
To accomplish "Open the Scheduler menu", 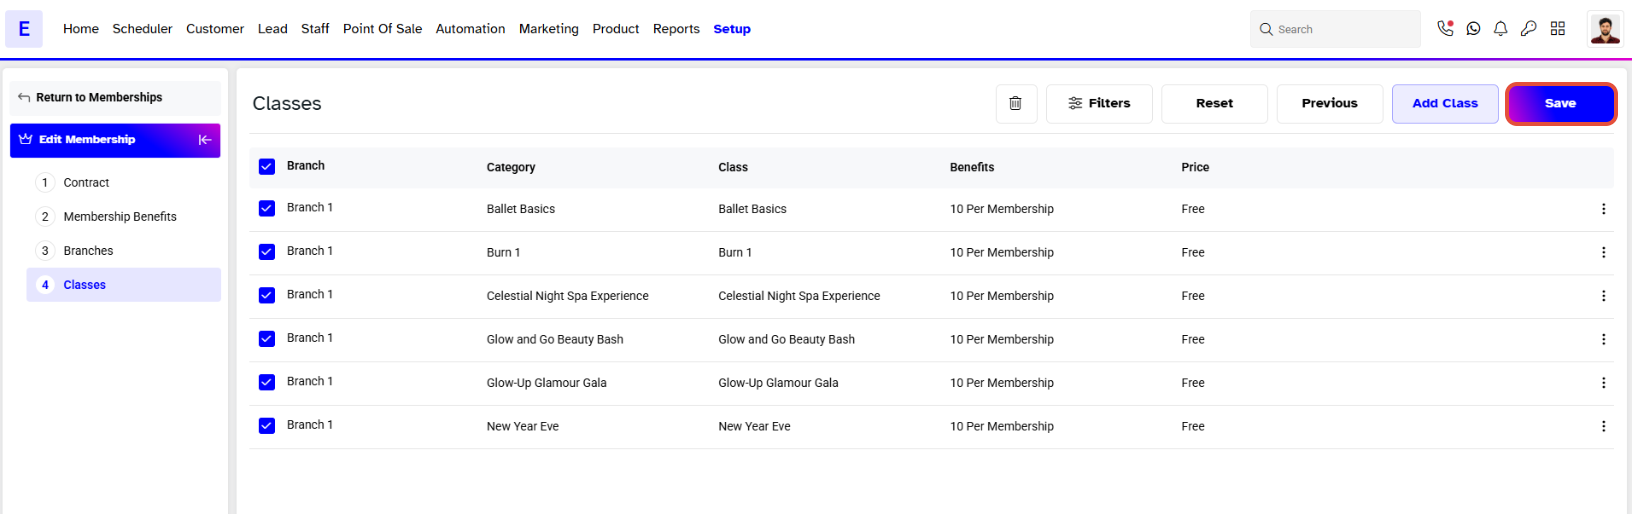I will (x=142, y=29).
